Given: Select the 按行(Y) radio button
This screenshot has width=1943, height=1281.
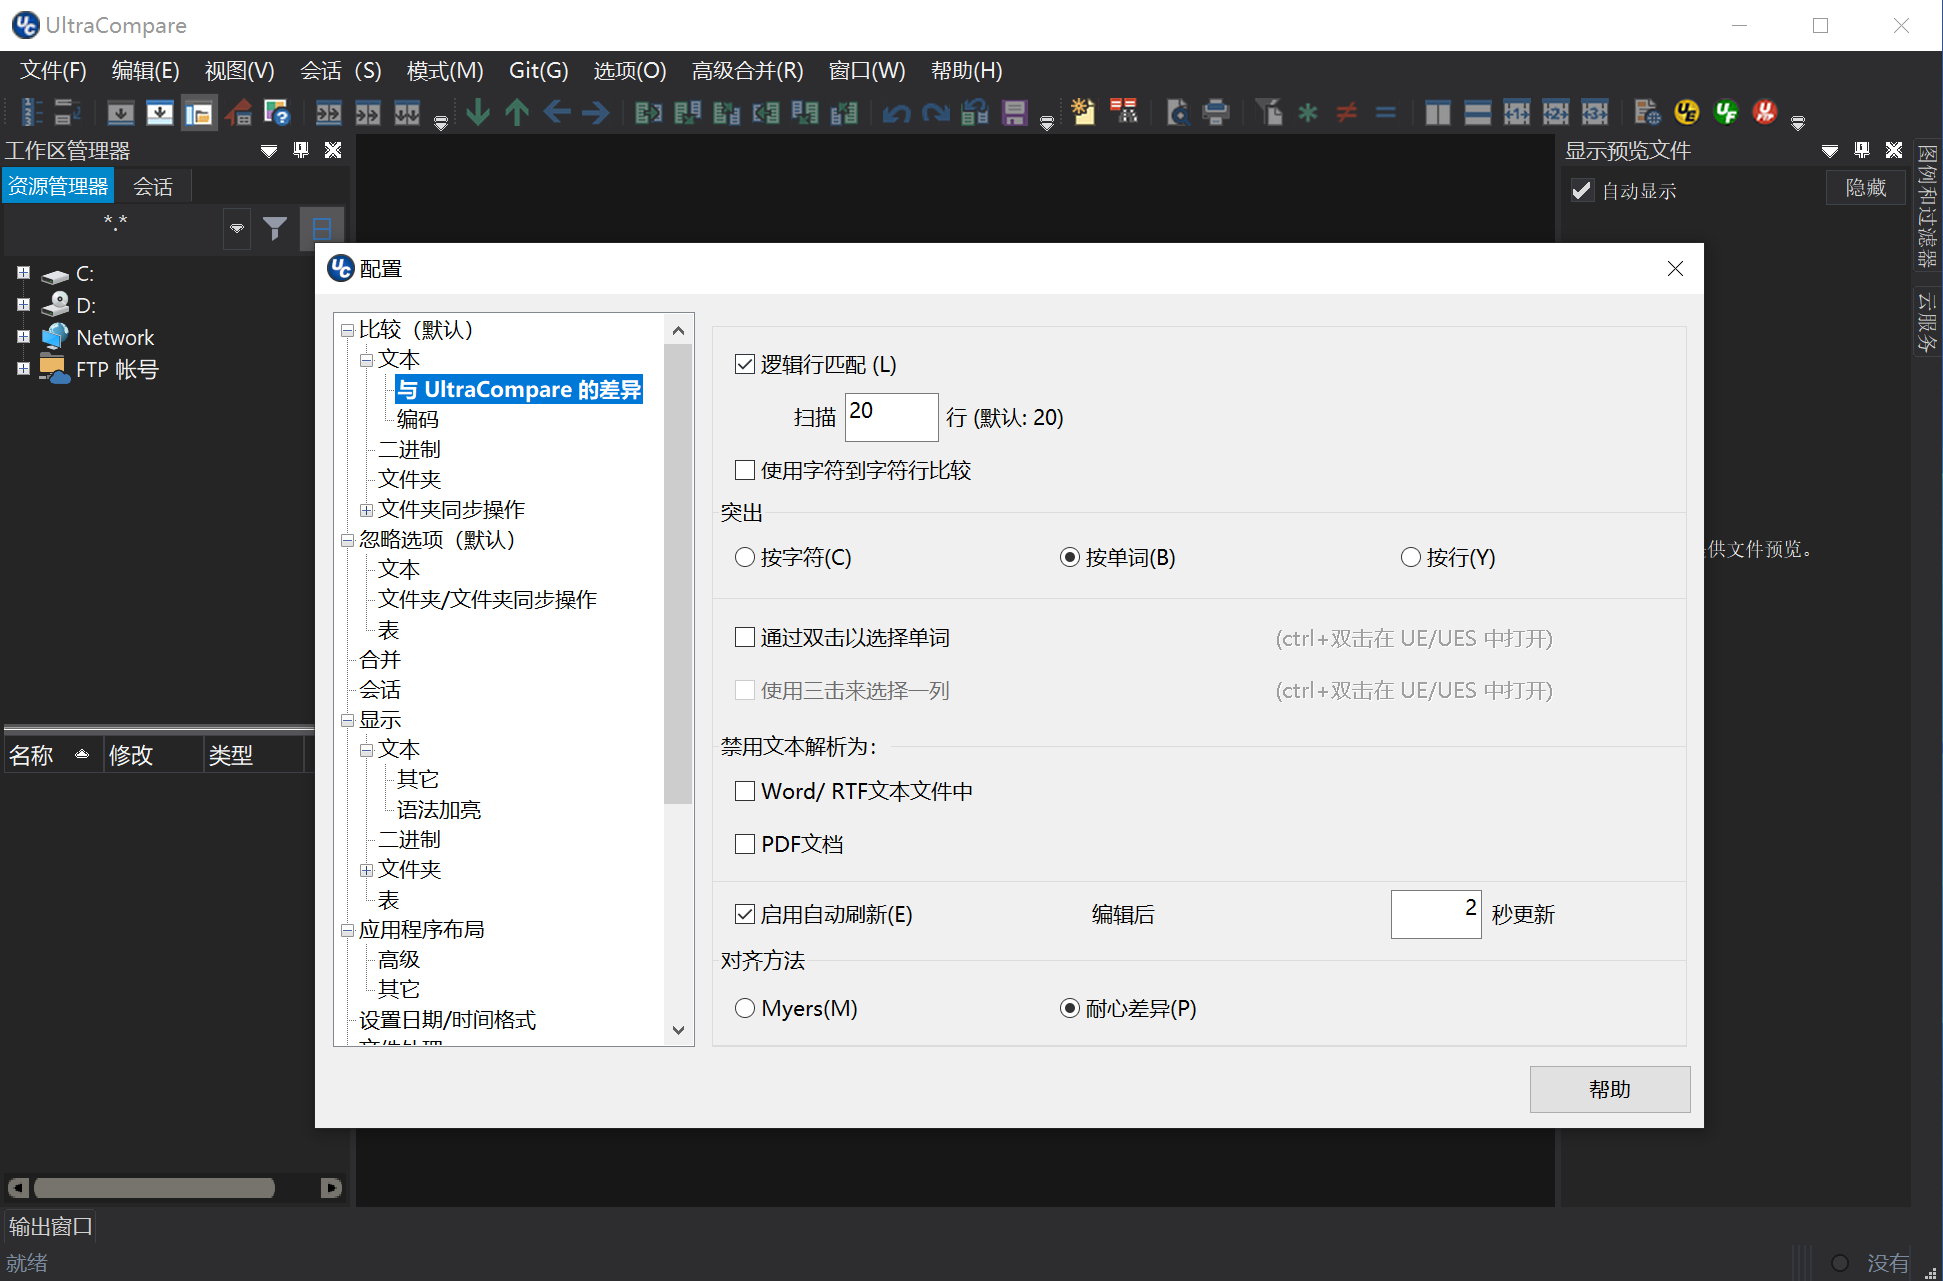Looking at the screenshot, I should 1410,557.
